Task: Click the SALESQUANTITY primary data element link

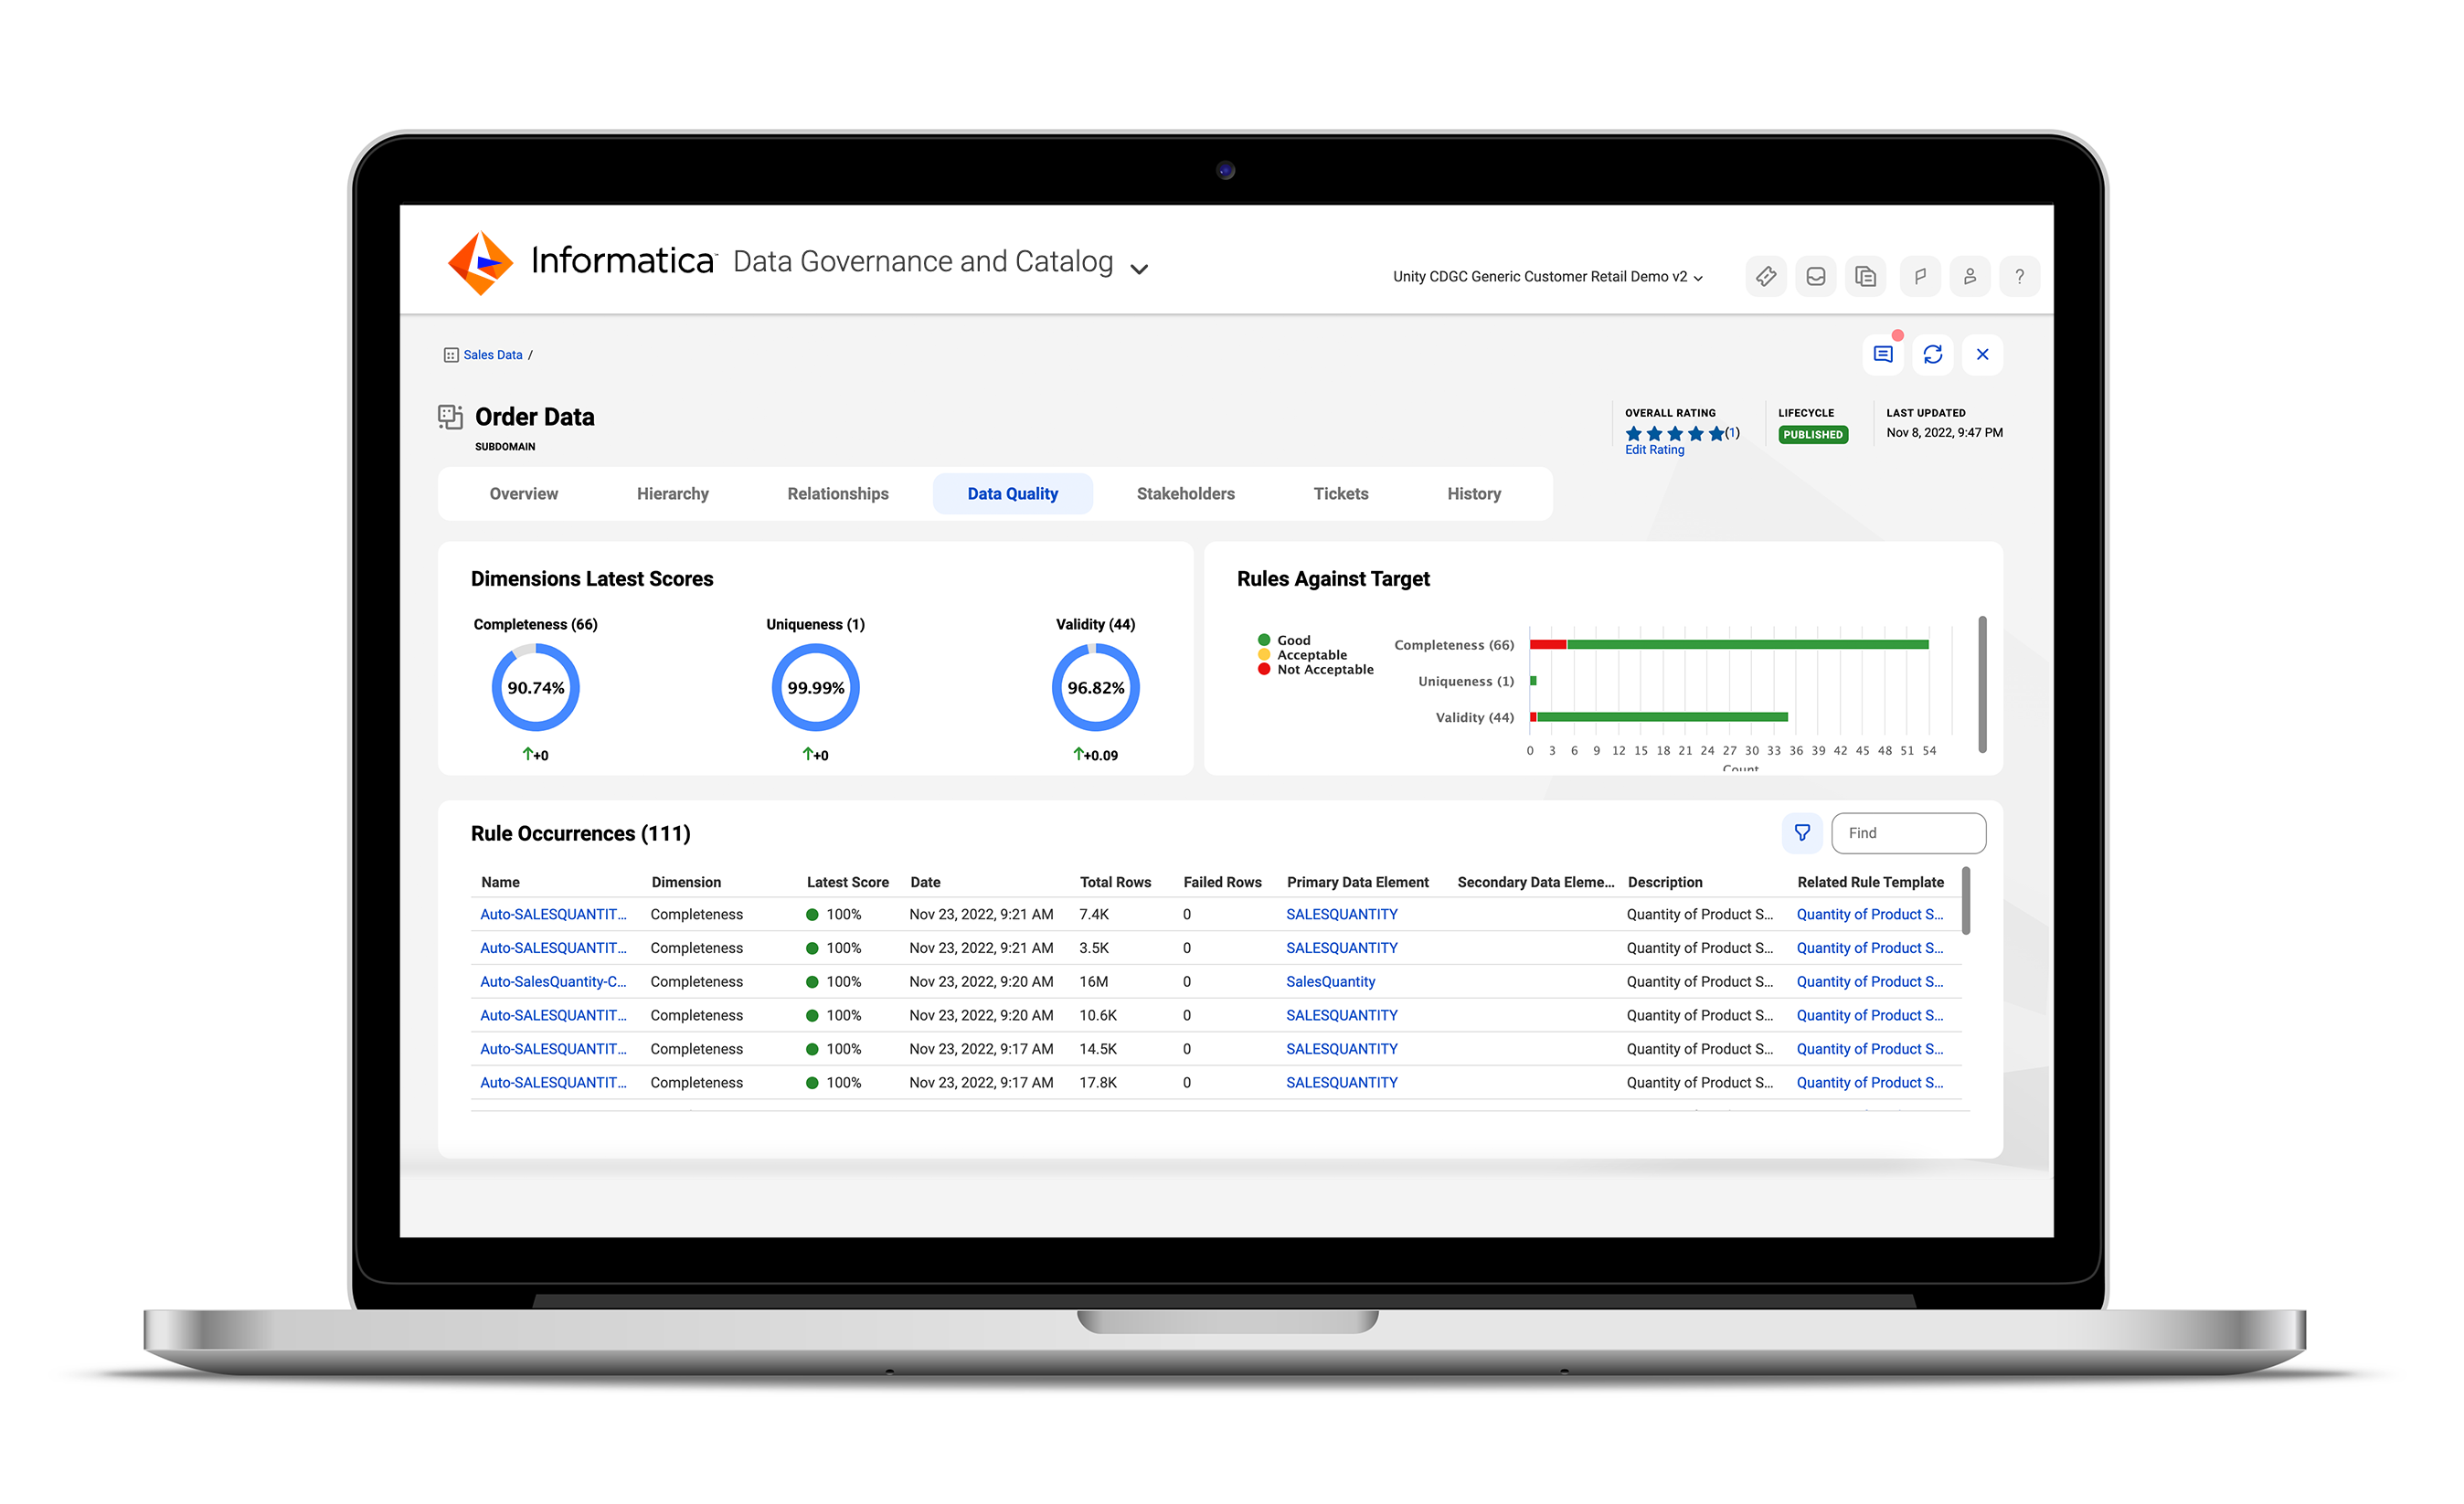Action: click(1343, 913)
